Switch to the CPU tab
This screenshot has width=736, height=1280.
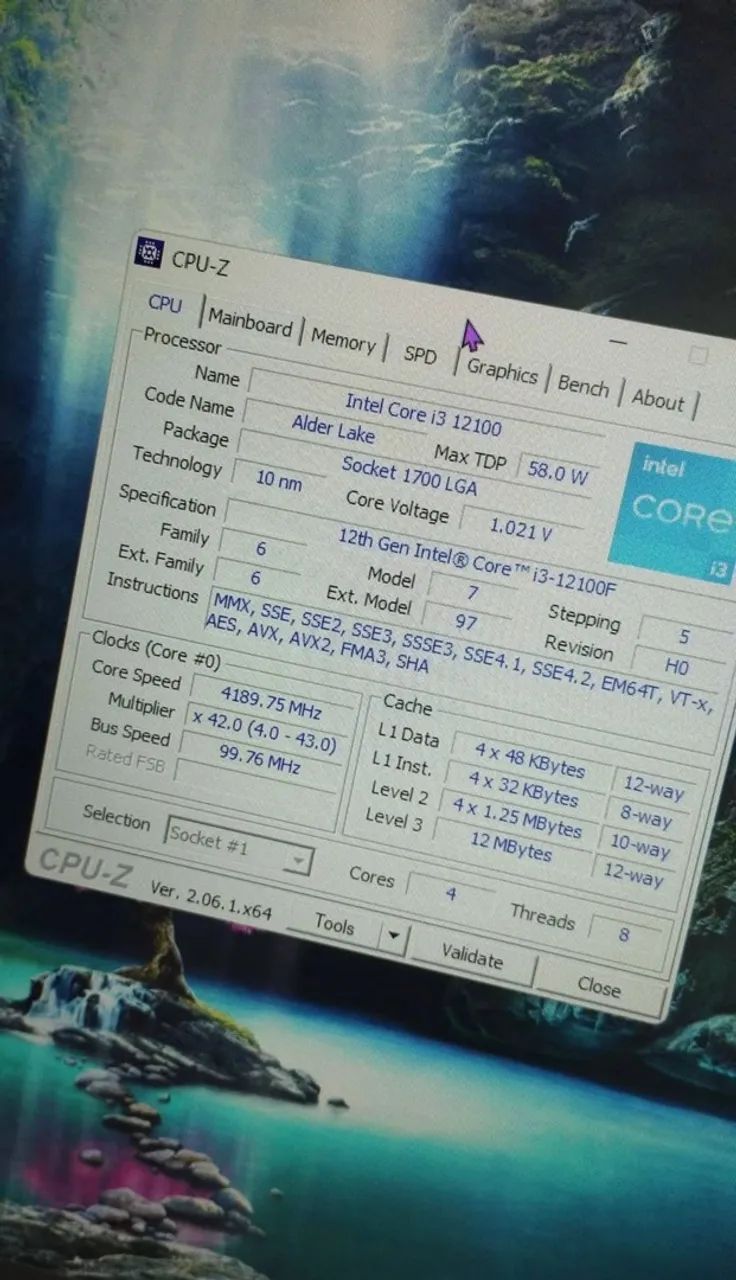click(x=165, y=304)
